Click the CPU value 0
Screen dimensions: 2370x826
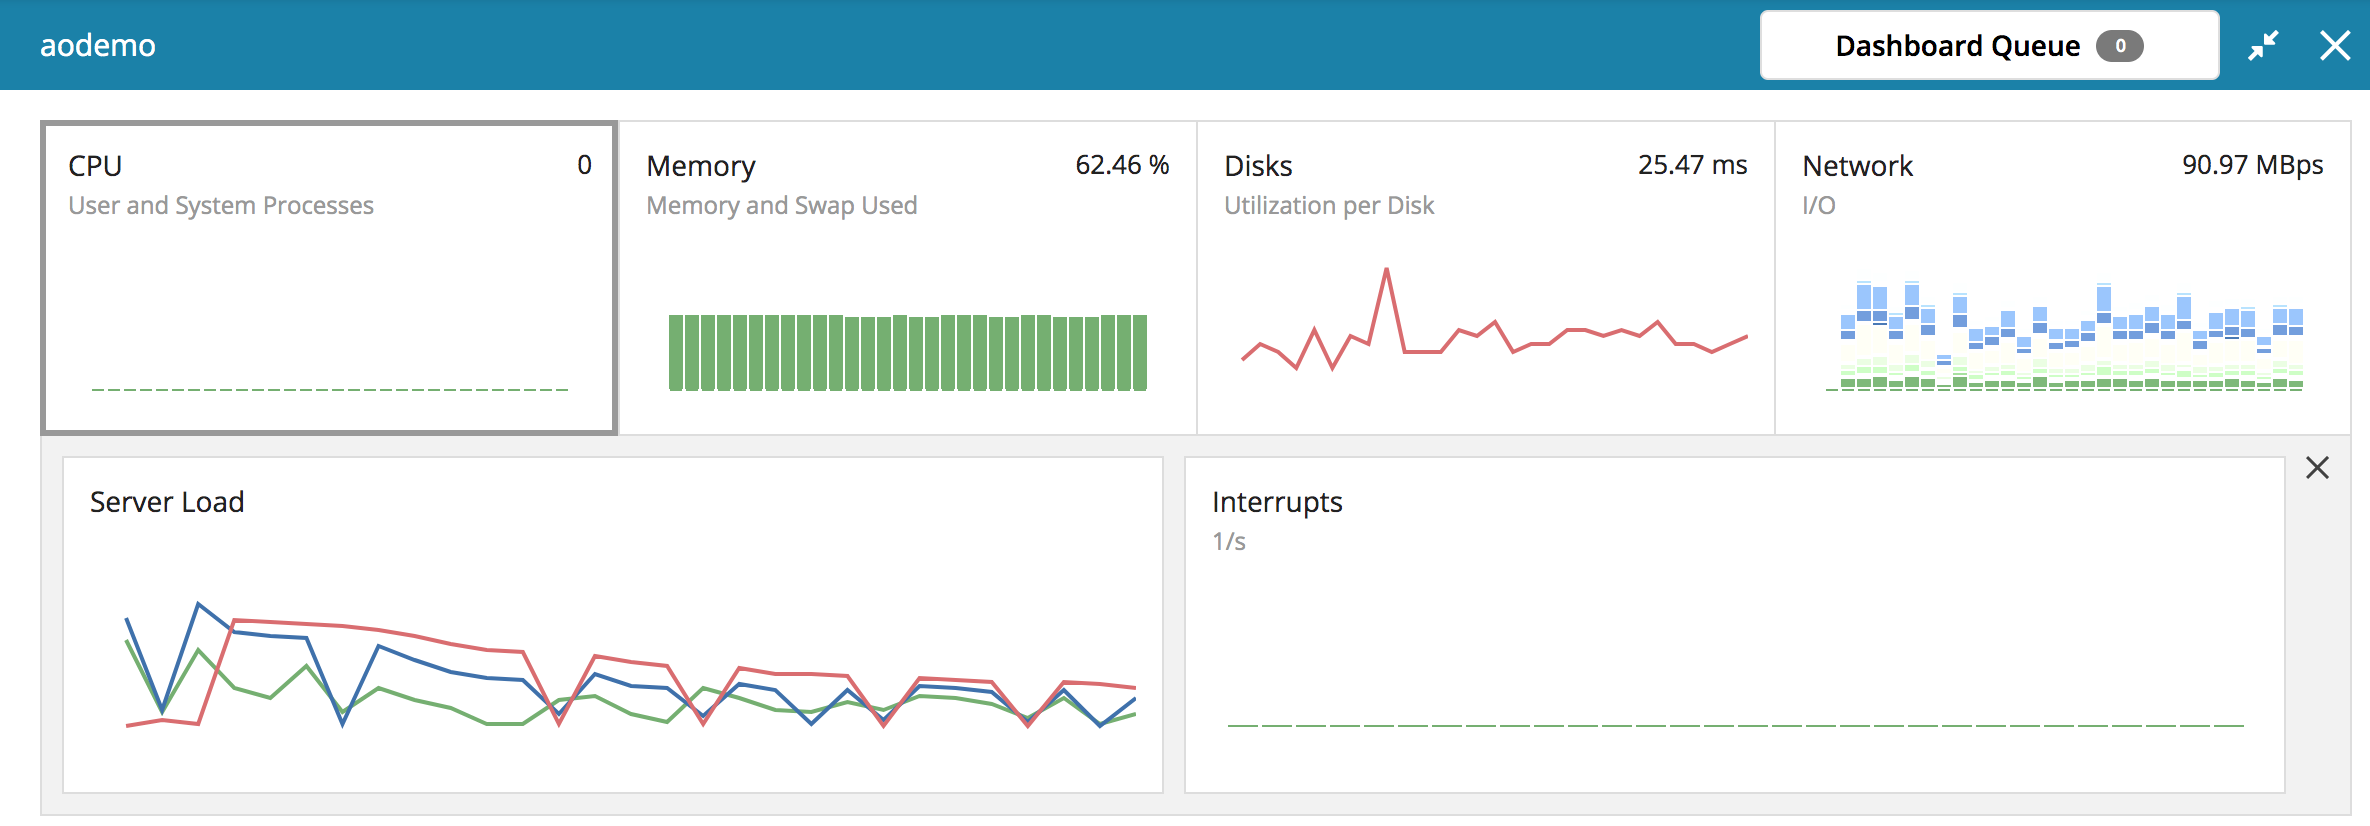pos(584,165)
